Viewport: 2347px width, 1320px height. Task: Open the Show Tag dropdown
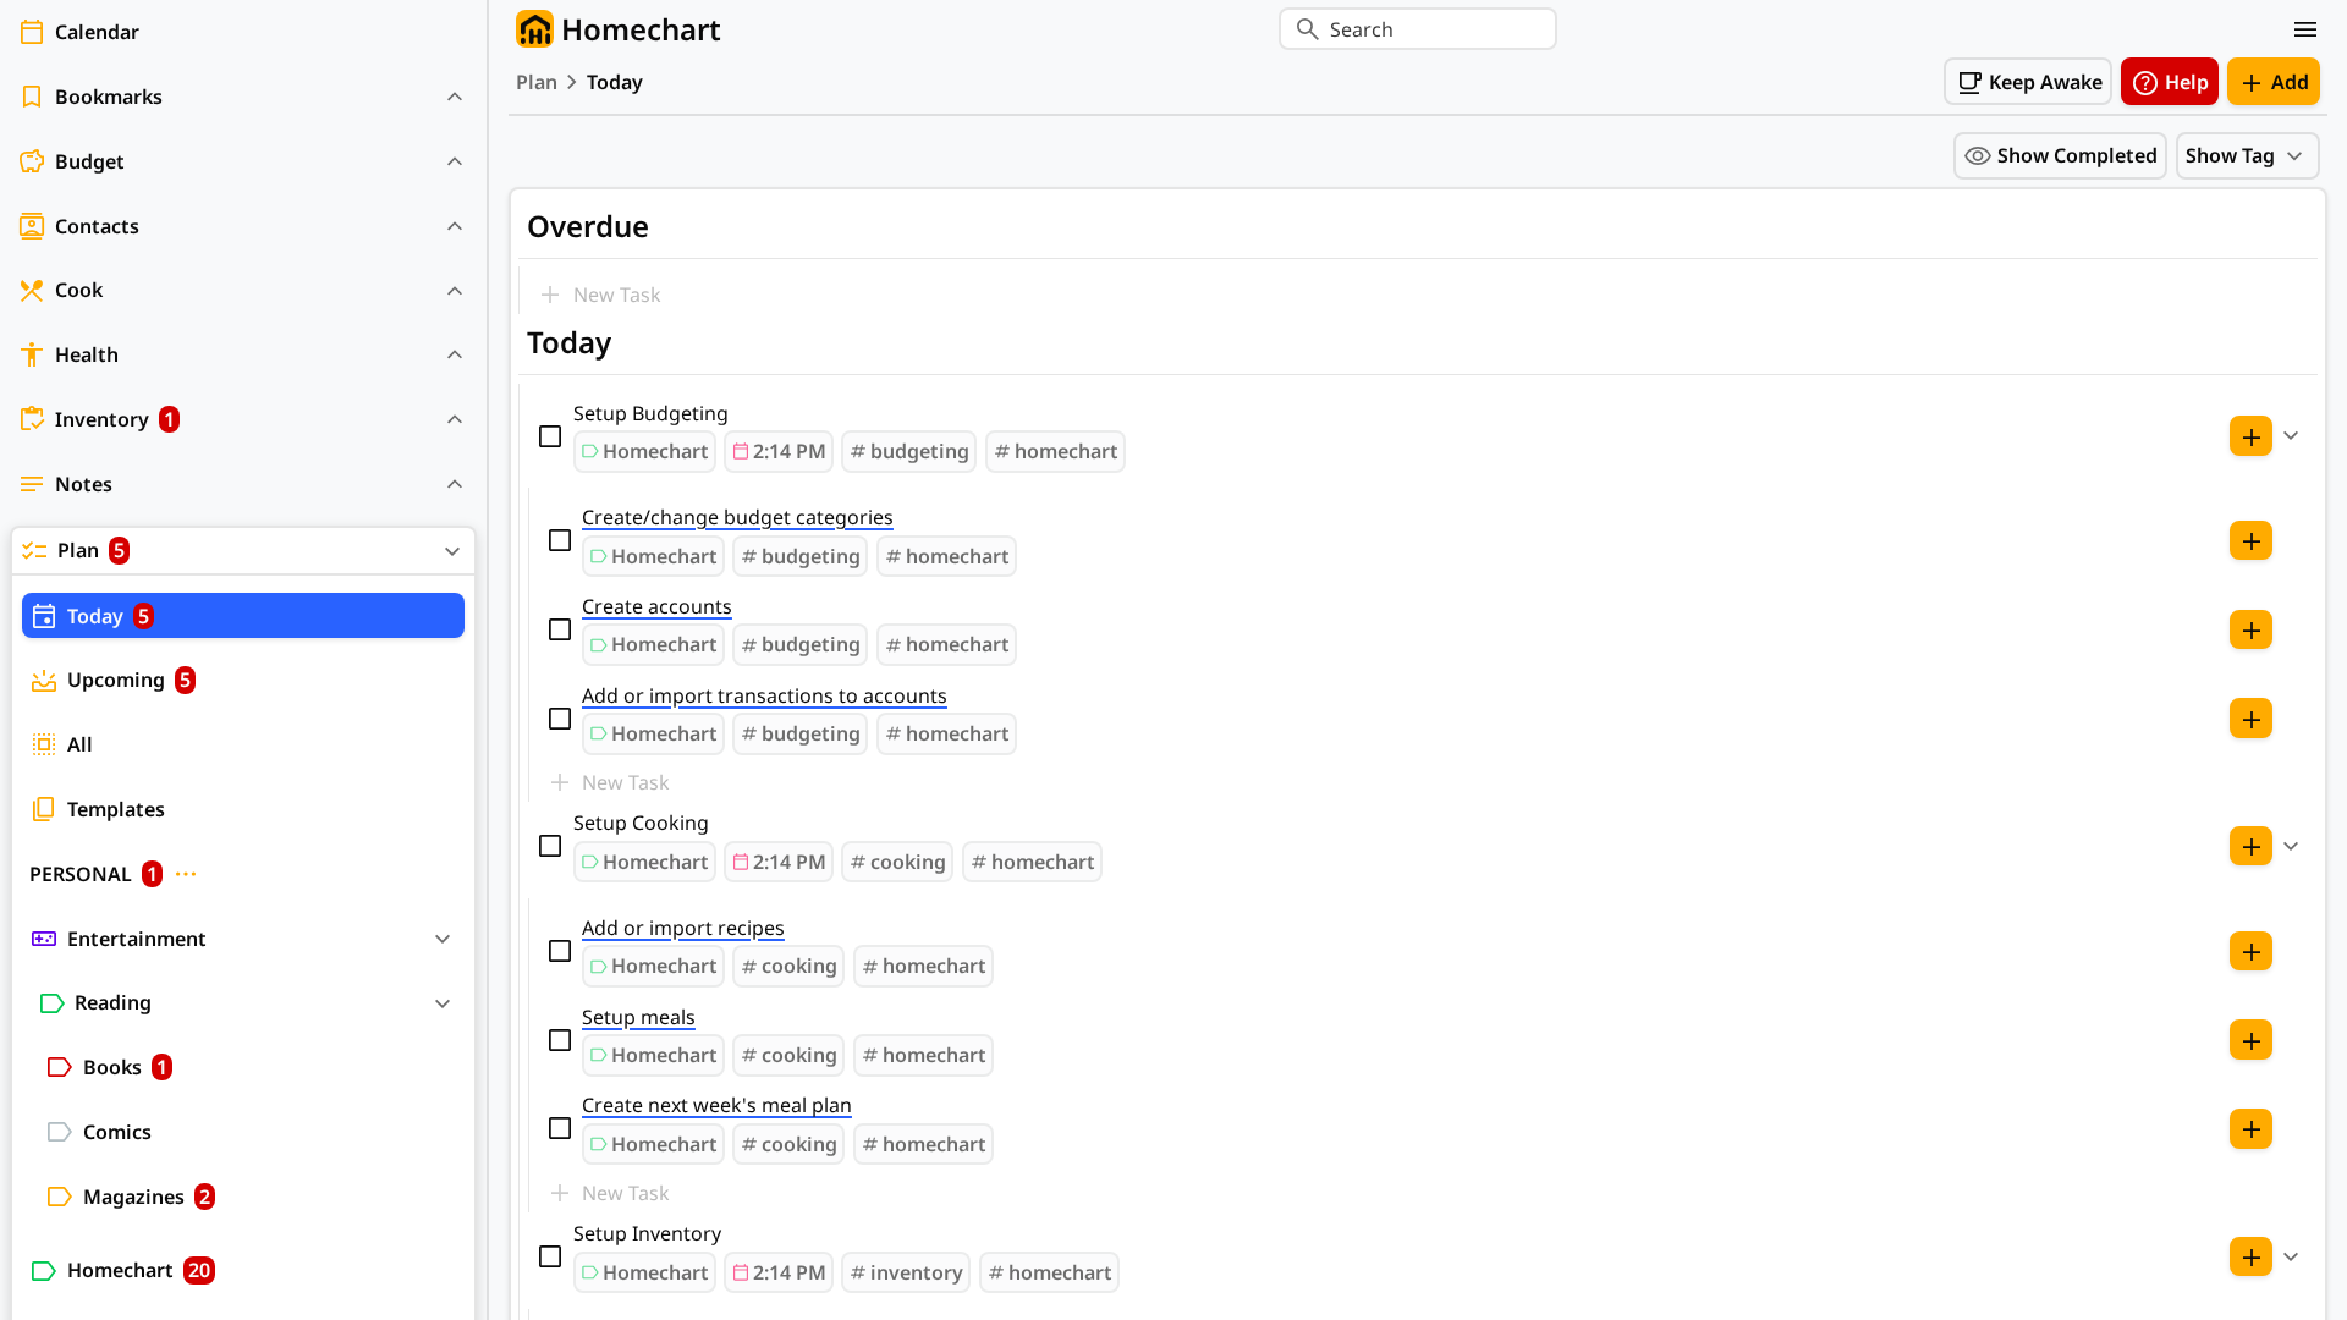click(2247, 156)
